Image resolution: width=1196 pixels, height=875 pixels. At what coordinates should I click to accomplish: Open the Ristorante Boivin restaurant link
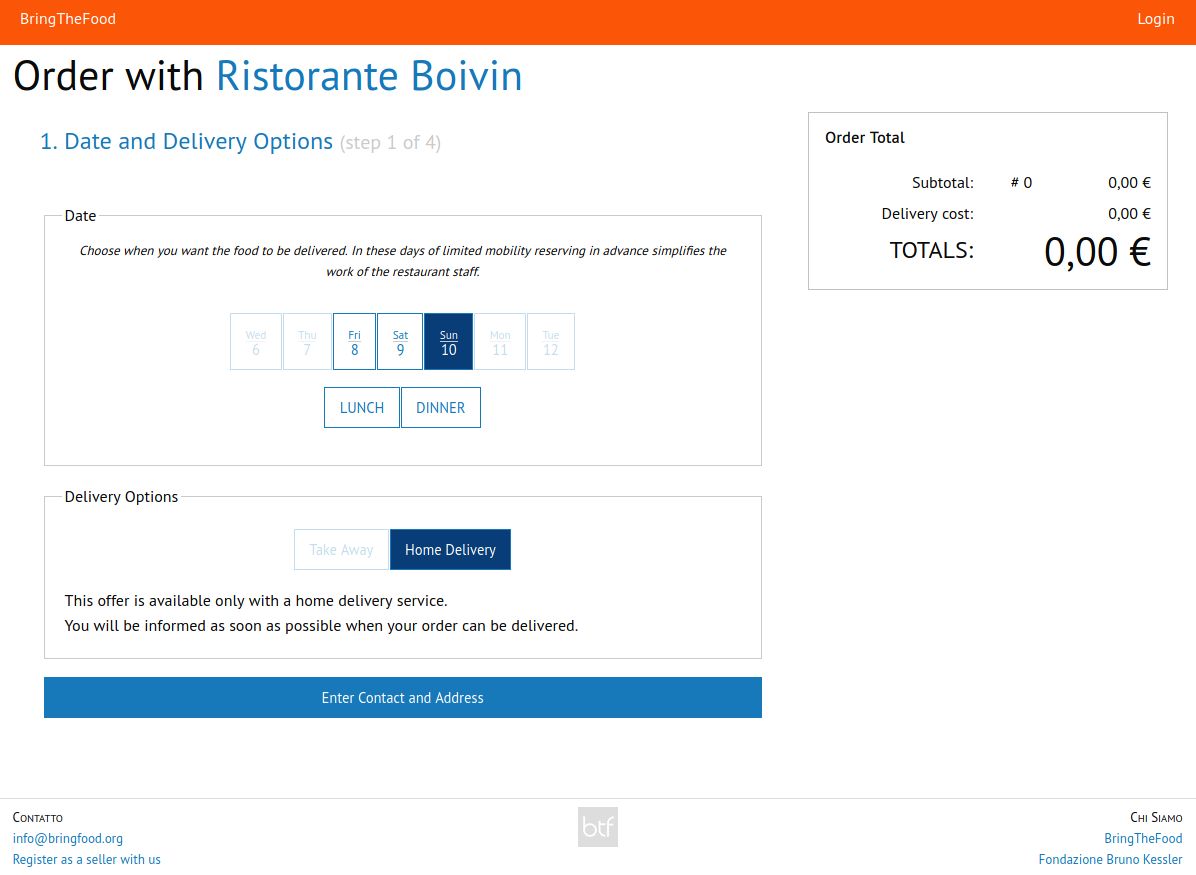tap(369, 76)
